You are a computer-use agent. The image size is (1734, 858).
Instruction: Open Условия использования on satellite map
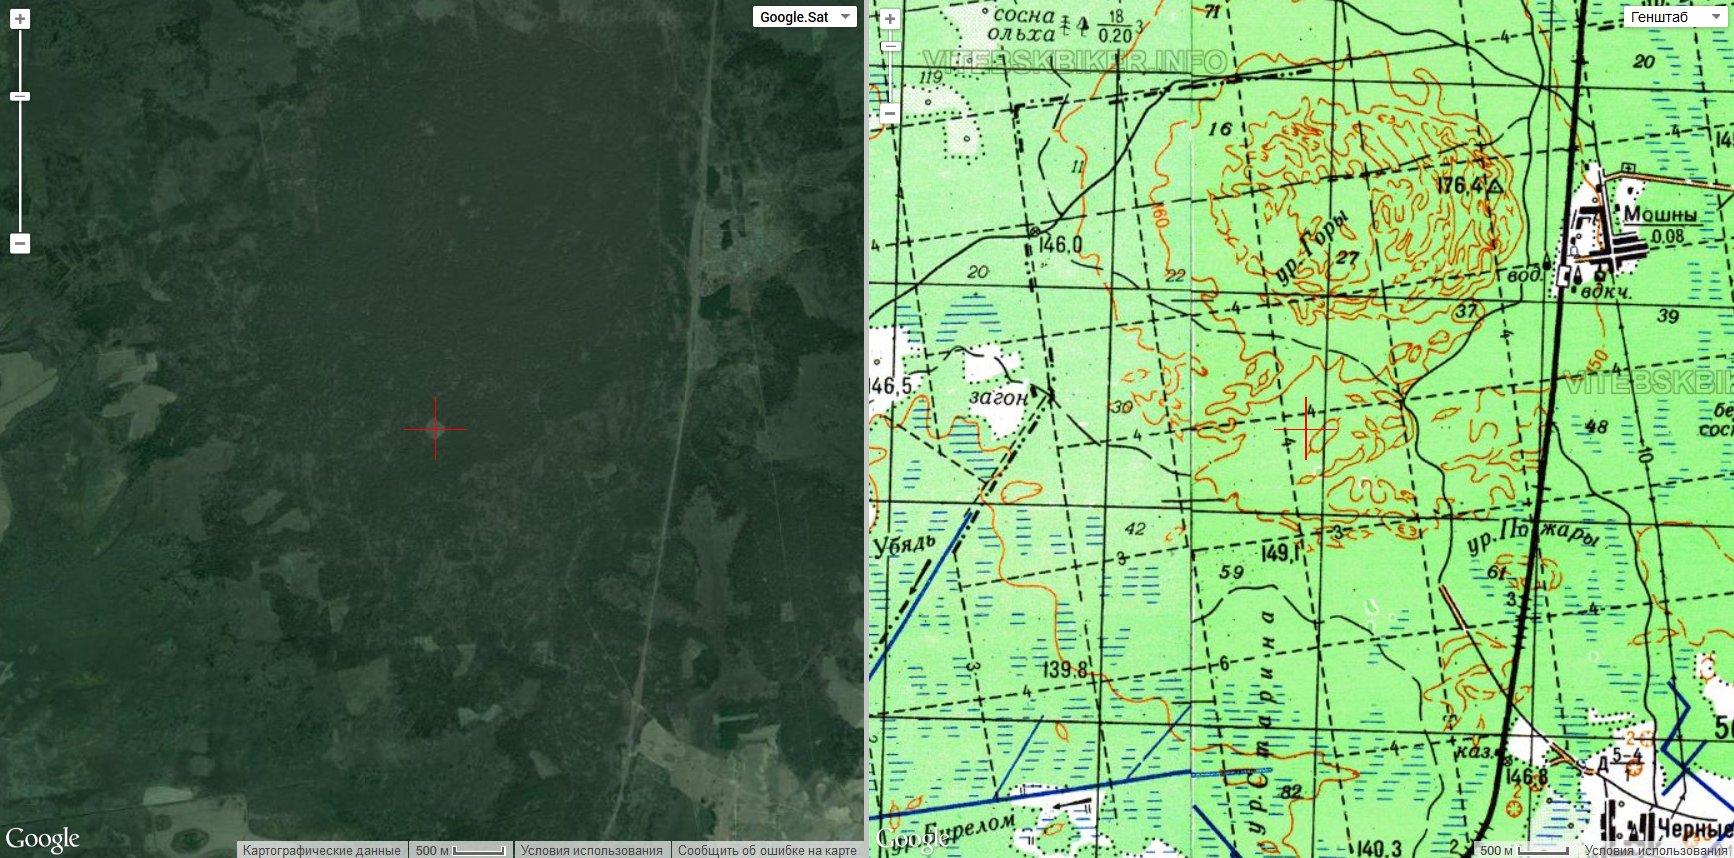[591, 850]
